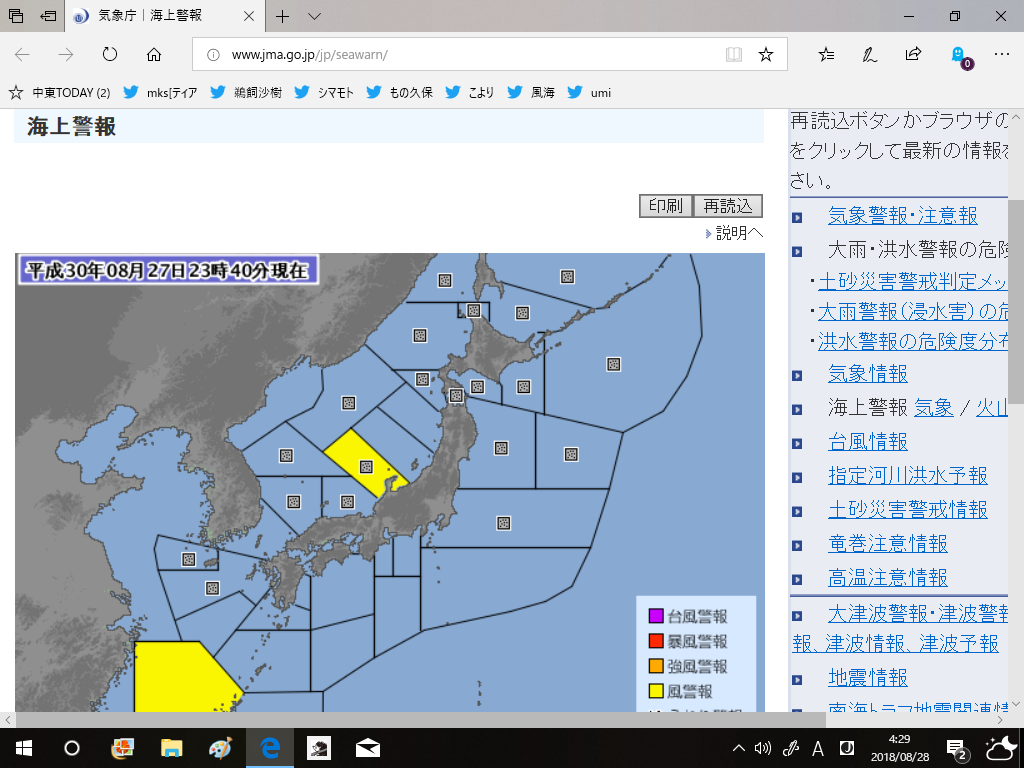Click the set tabs aside icon
Screen dimensions: 1024x768
(x=48, y=16)
